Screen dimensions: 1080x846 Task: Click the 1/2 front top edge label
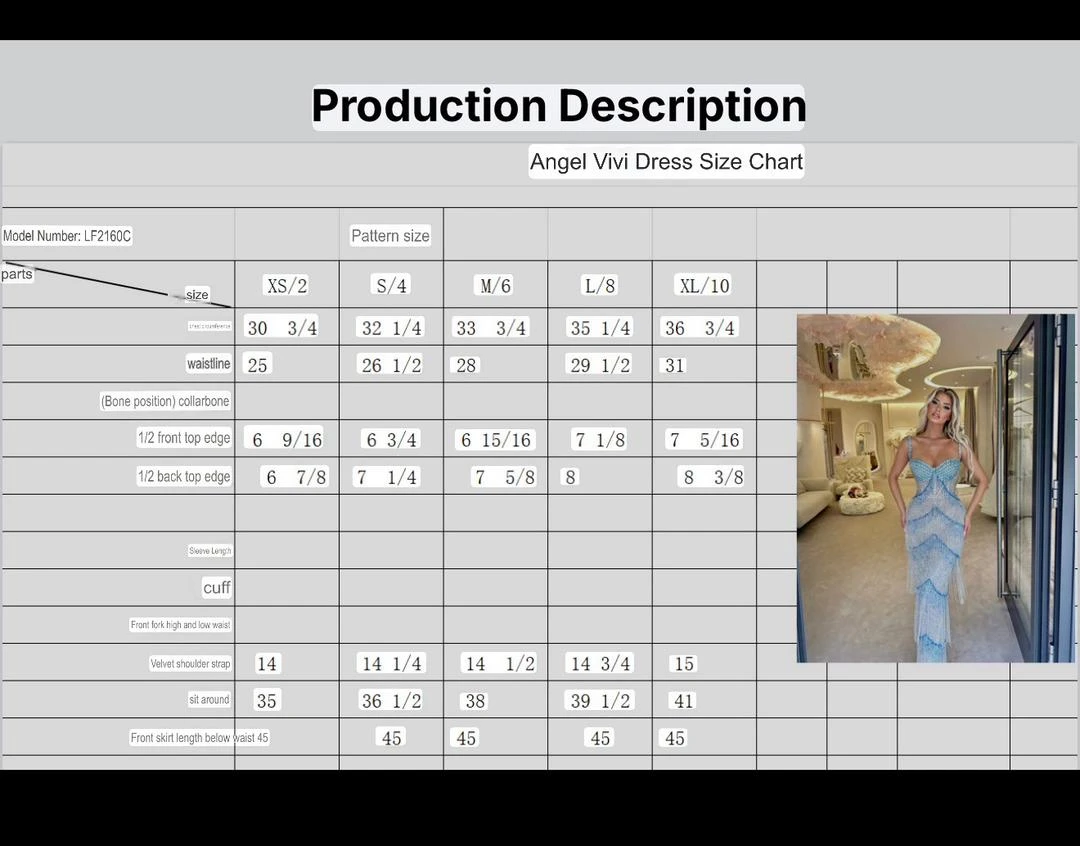pyautogui.click(x=184, y=438)
